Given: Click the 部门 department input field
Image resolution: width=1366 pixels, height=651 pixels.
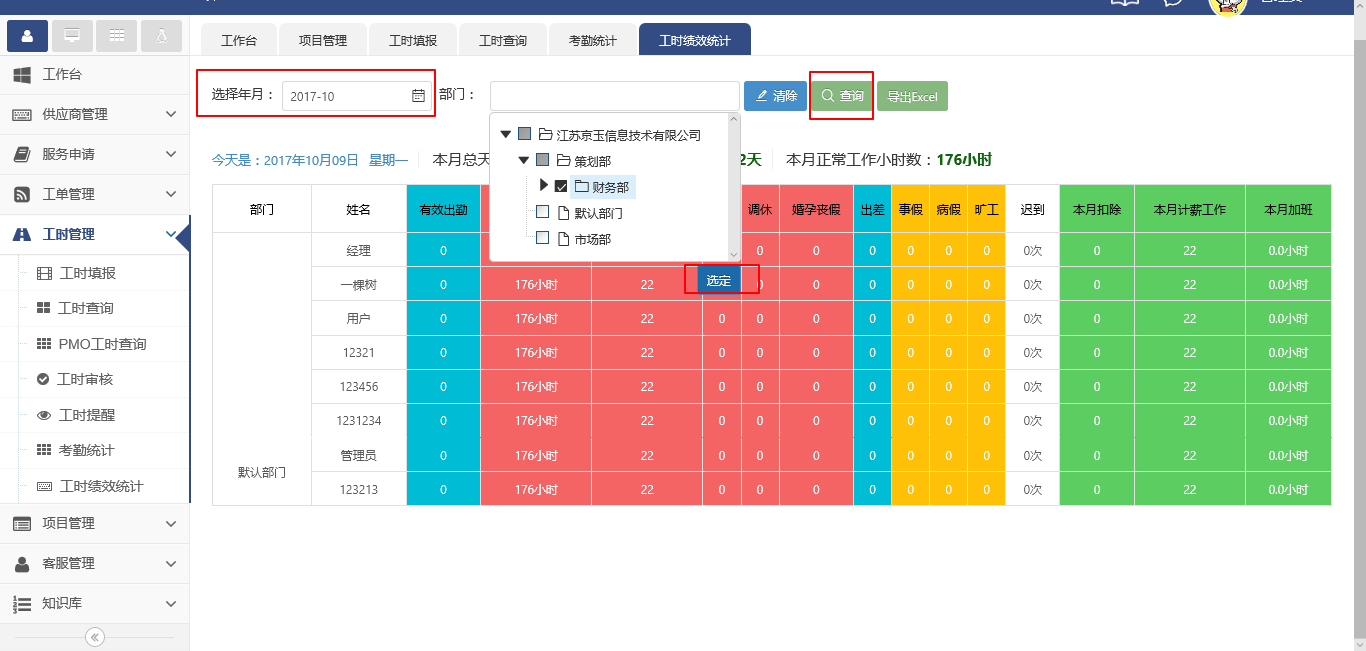Looking at the screenshot, I should pos(614,95).
